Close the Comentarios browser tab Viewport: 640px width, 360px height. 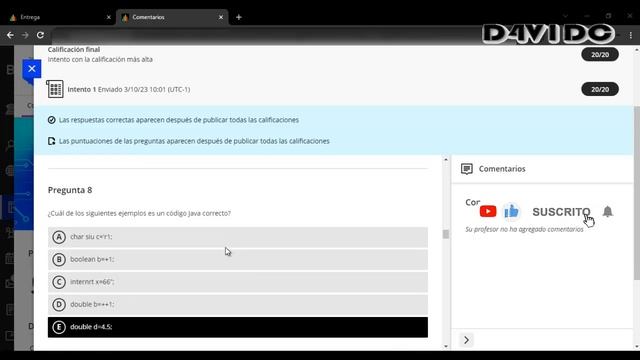click(221, 17)
